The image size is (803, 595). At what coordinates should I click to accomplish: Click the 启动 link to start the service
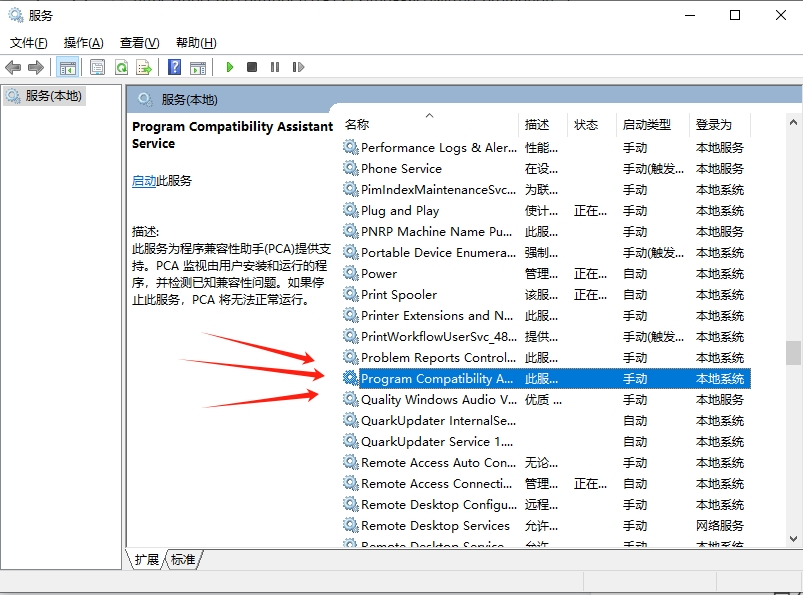point(144,181)
